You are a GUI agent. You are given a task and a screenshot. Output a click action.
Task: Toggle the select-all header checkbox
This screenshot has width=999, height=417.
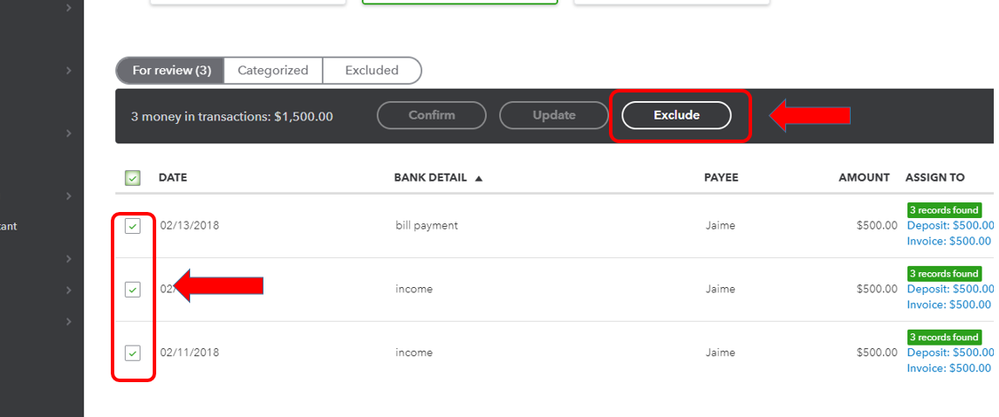(x=133, y=178)
